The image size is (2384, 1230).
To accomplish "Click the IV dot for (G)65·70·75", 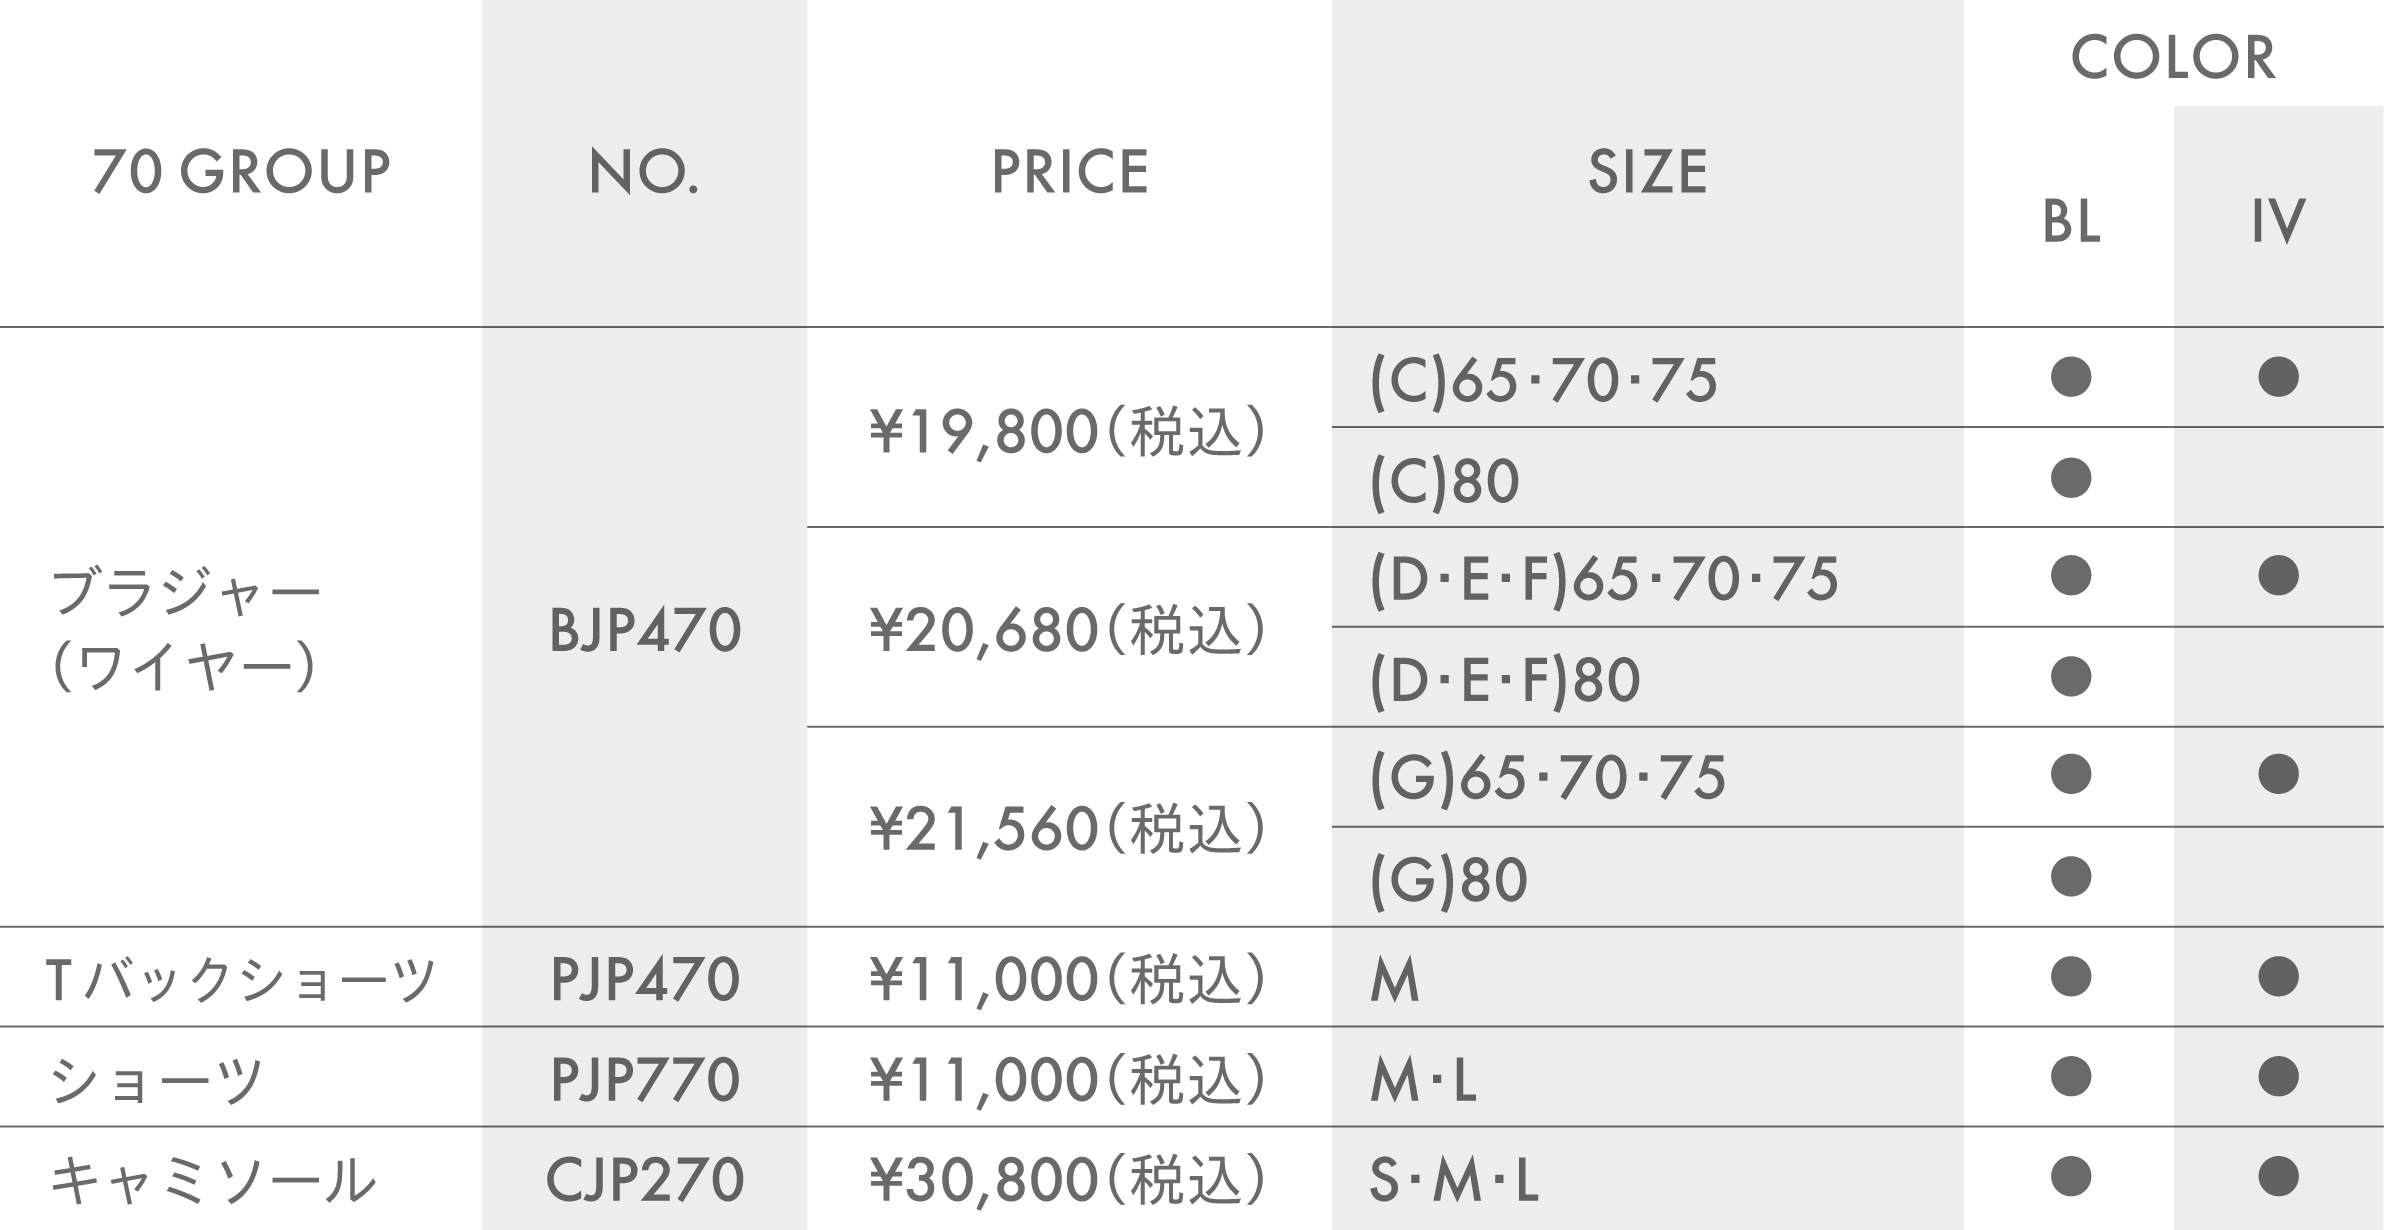I will (x=2278, y=774).
